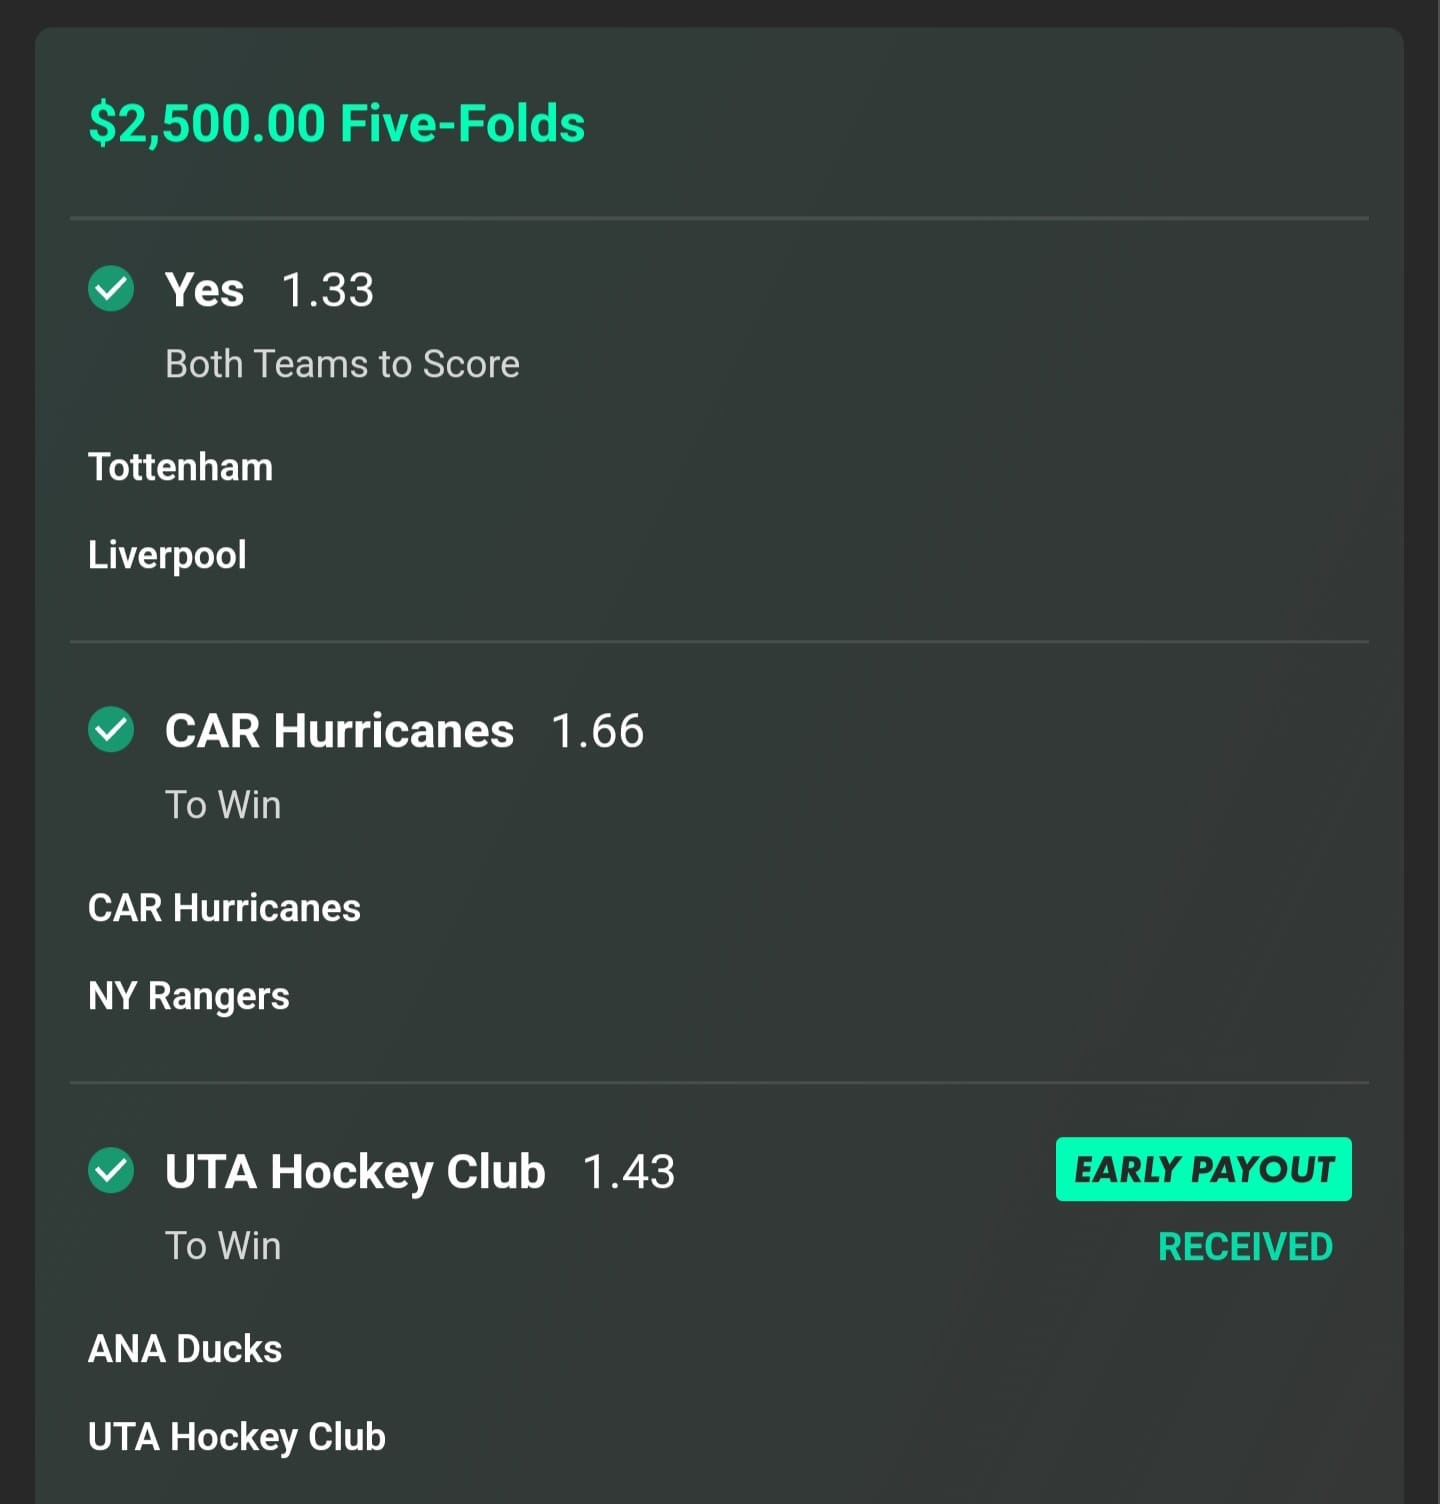Tap the EARLY PAYOUT badge
The width and height of the screenshot is (1440, 1504).
coord(1203,1169)
